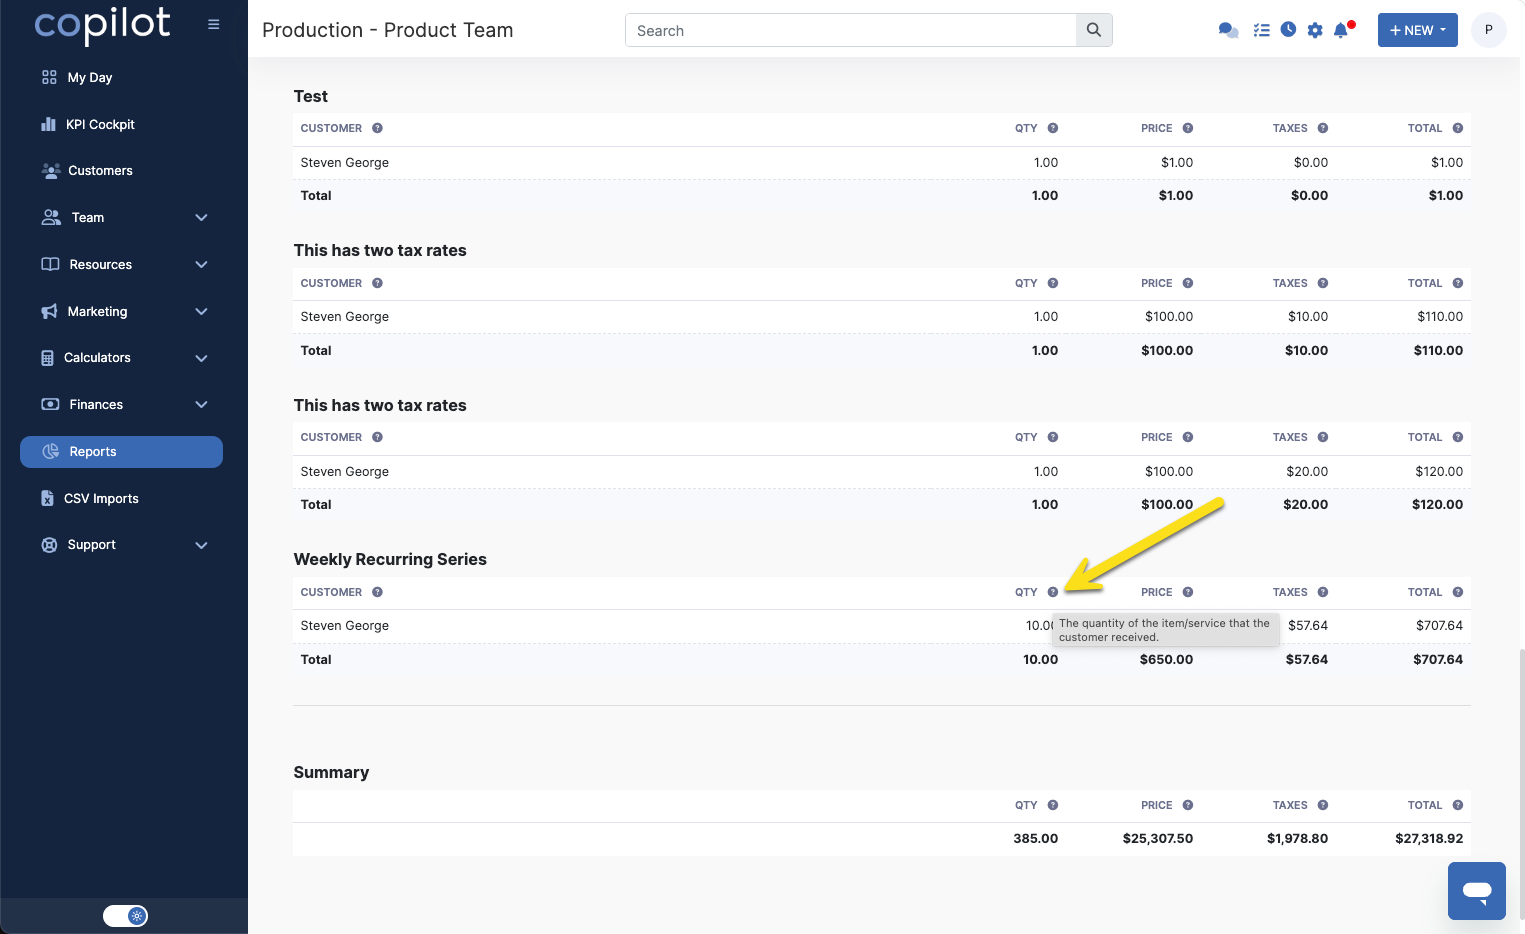Click Steven George in Weekly Recurring Series

[x=344, y=625]
